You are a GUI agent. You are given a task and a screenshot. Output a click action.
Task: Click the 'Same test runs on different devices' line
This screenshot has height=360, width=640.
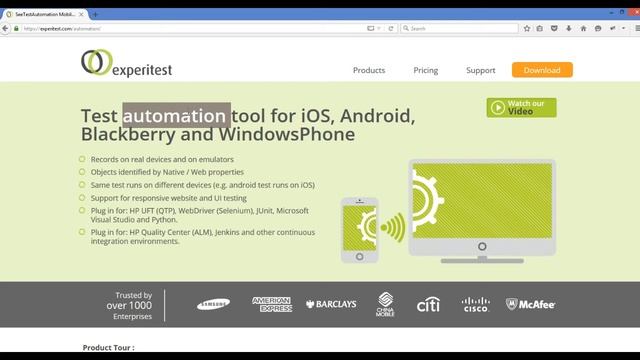click(x=202, y=185)
